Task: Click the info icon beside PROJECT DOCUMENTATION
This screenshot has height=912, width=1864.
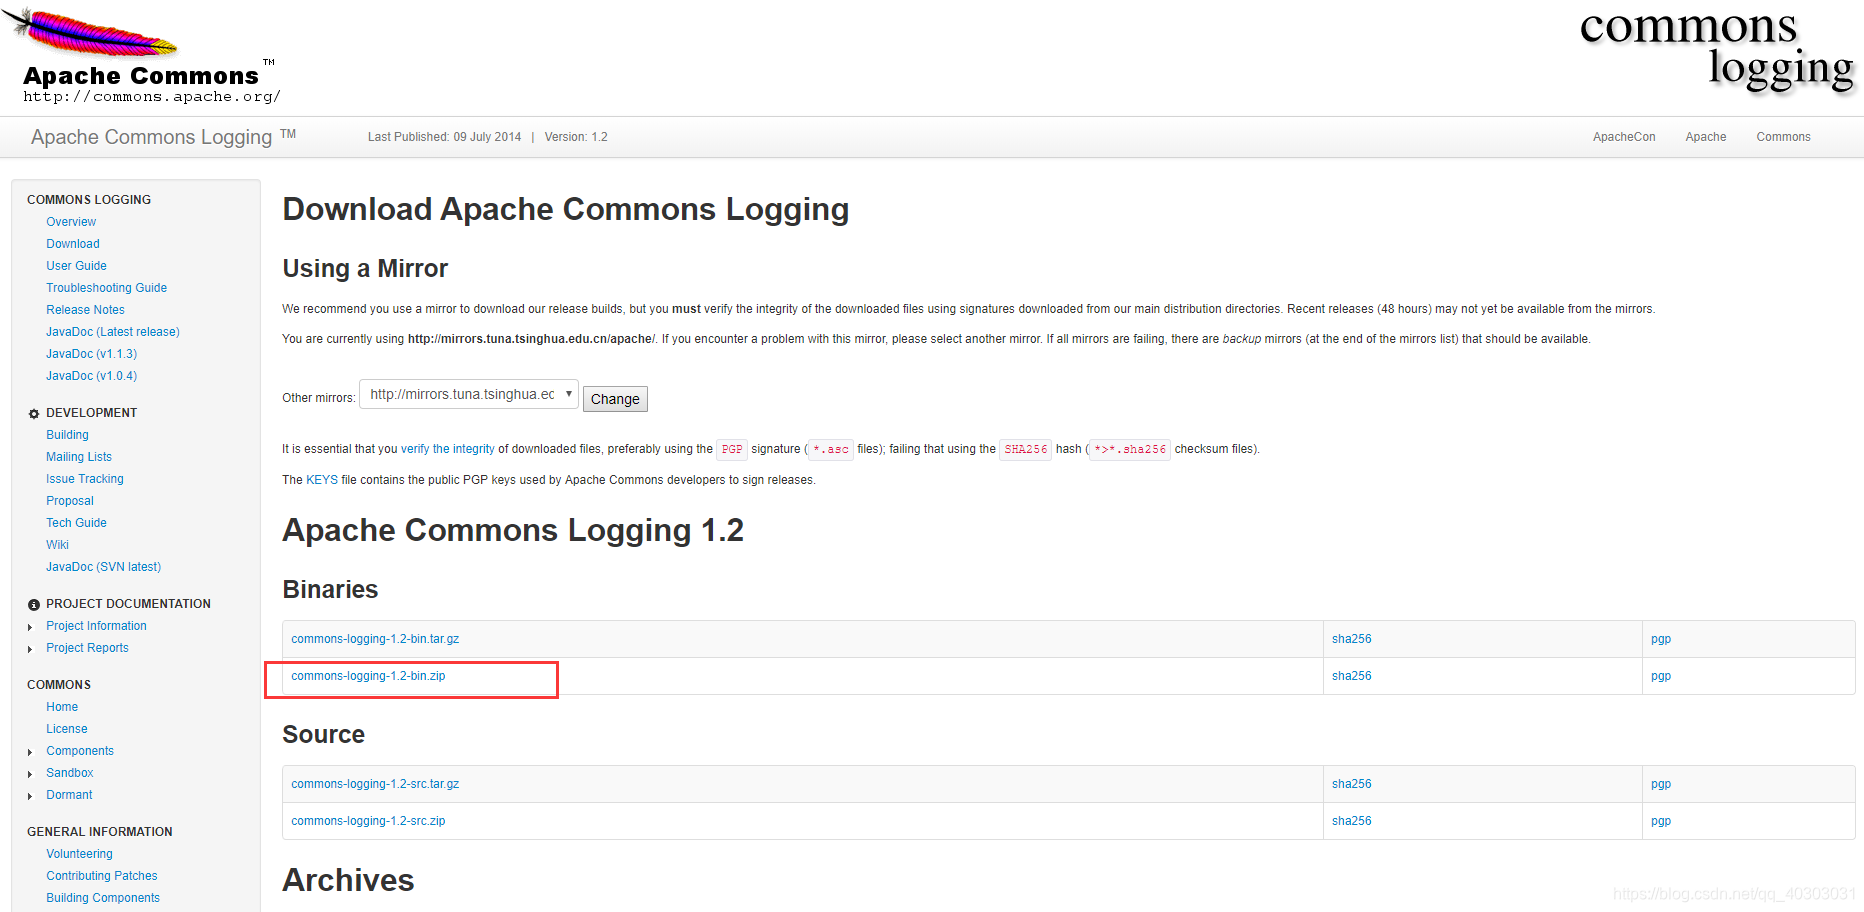Action: [34, 604]
